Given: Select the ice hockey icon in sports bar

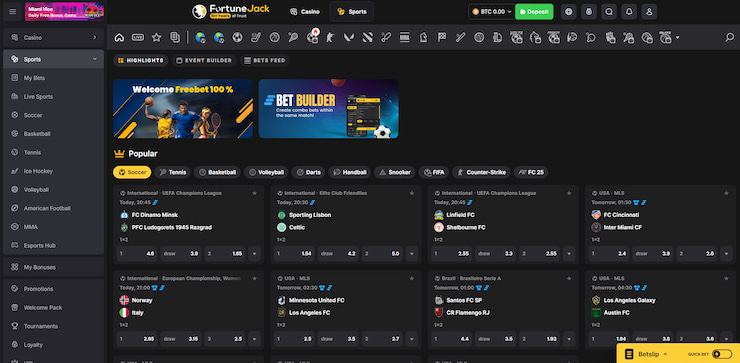Looking at the screenshot, I should point(256,37).
